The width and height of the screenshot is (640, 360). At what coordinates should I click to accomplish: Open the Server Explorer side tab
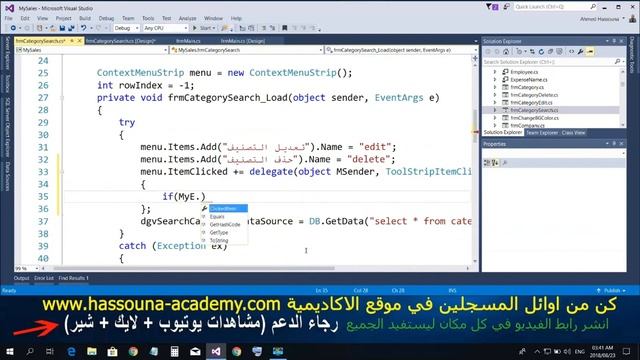point(7,53)
